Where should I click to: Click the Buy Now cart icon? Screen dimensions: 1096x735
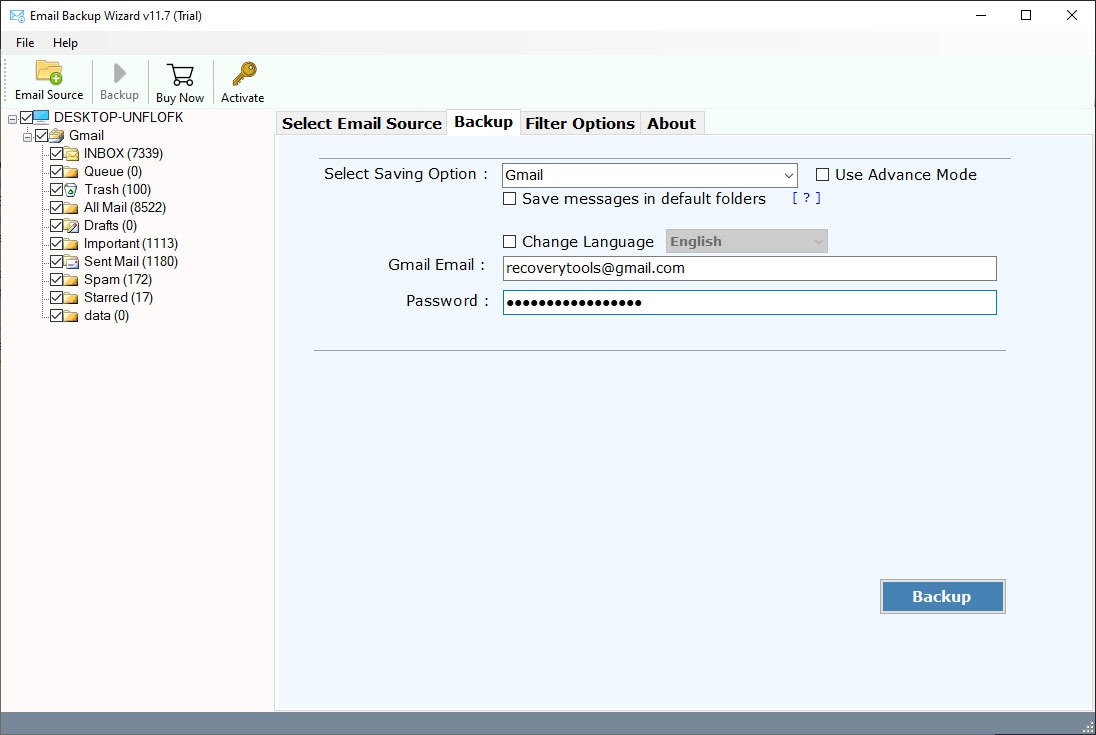click(x=180, y=75)
